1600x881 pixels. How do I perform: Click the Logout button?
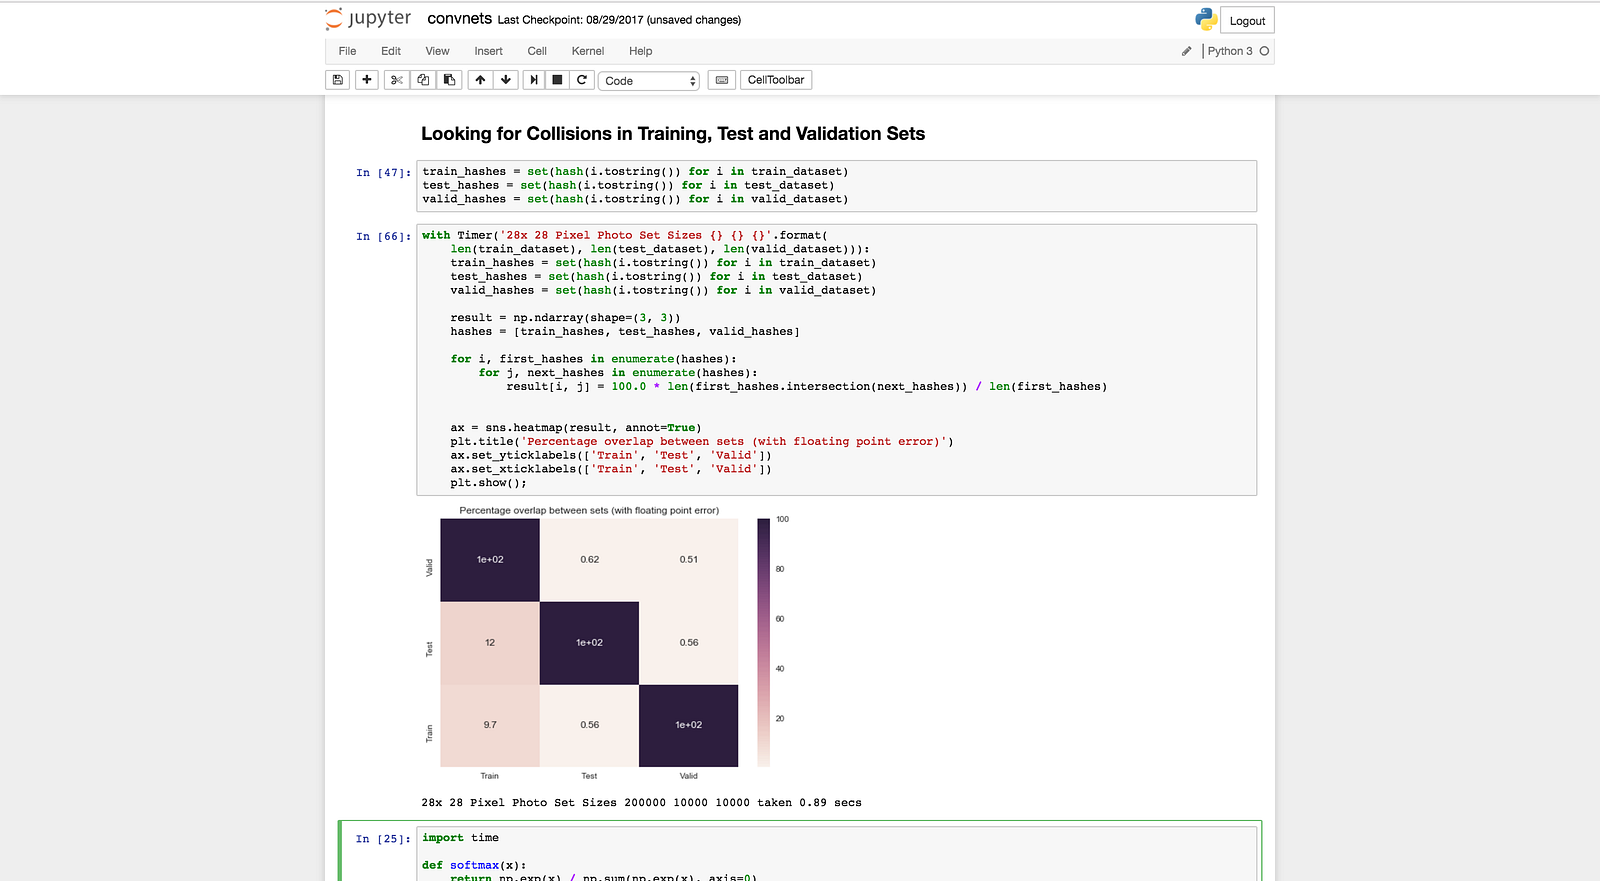coord(1247,21)
